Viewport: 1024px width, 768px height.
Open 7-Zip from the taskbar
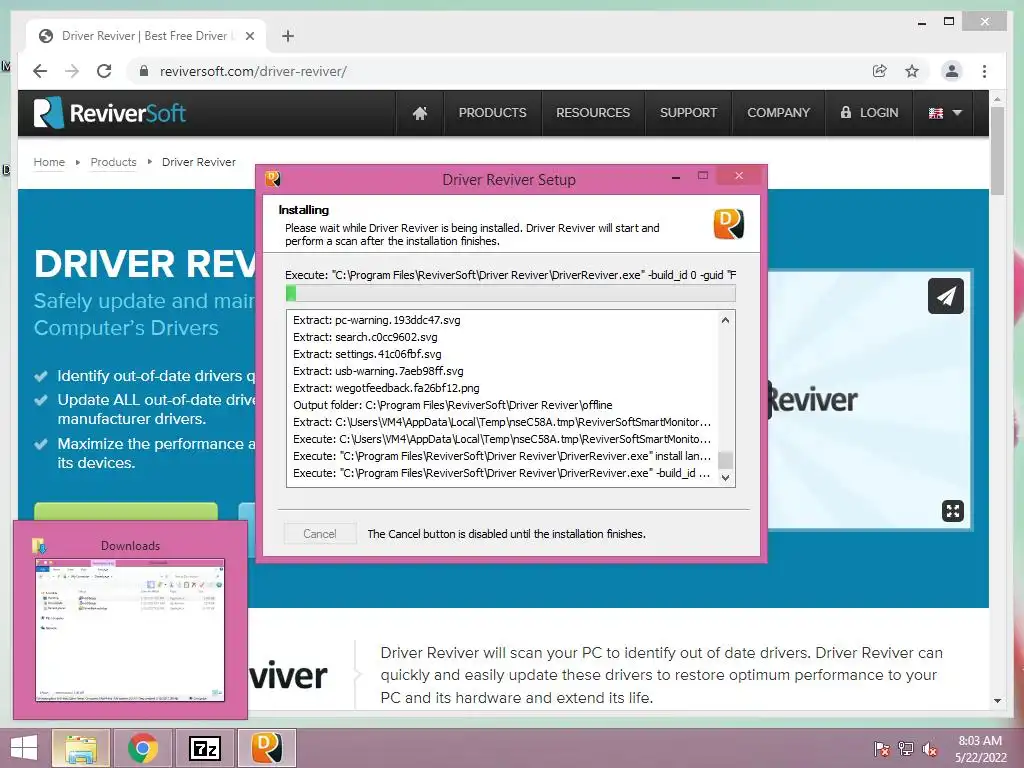point(204,748)
